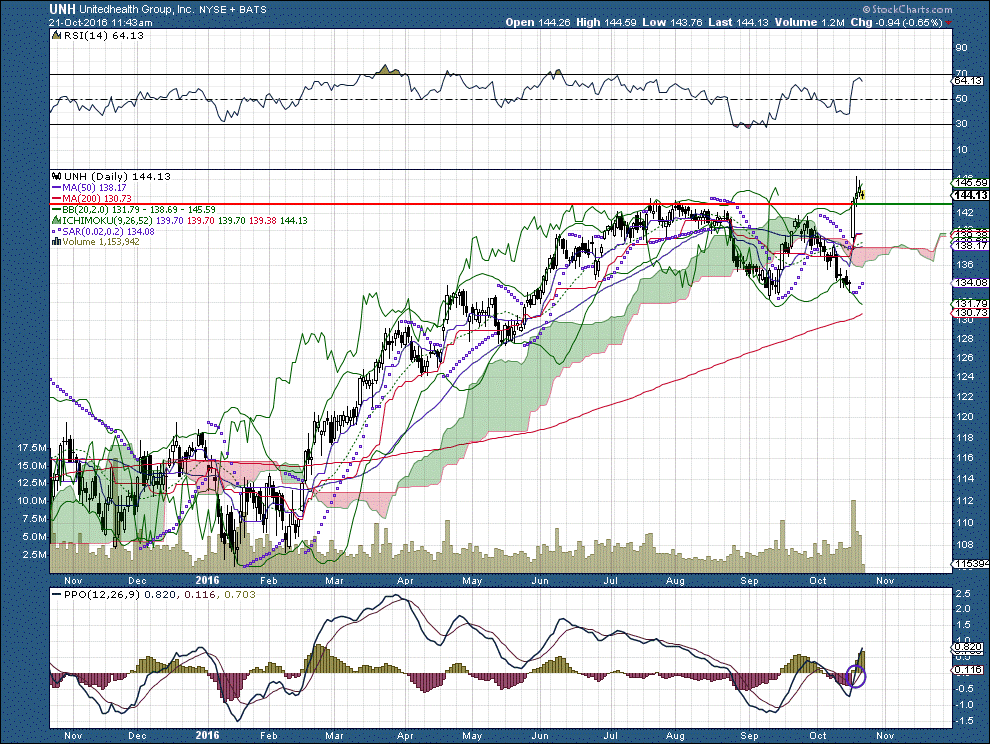Click the High 144.59 value
The width and height of the screenshot is (990, 744).
point(606,22)
